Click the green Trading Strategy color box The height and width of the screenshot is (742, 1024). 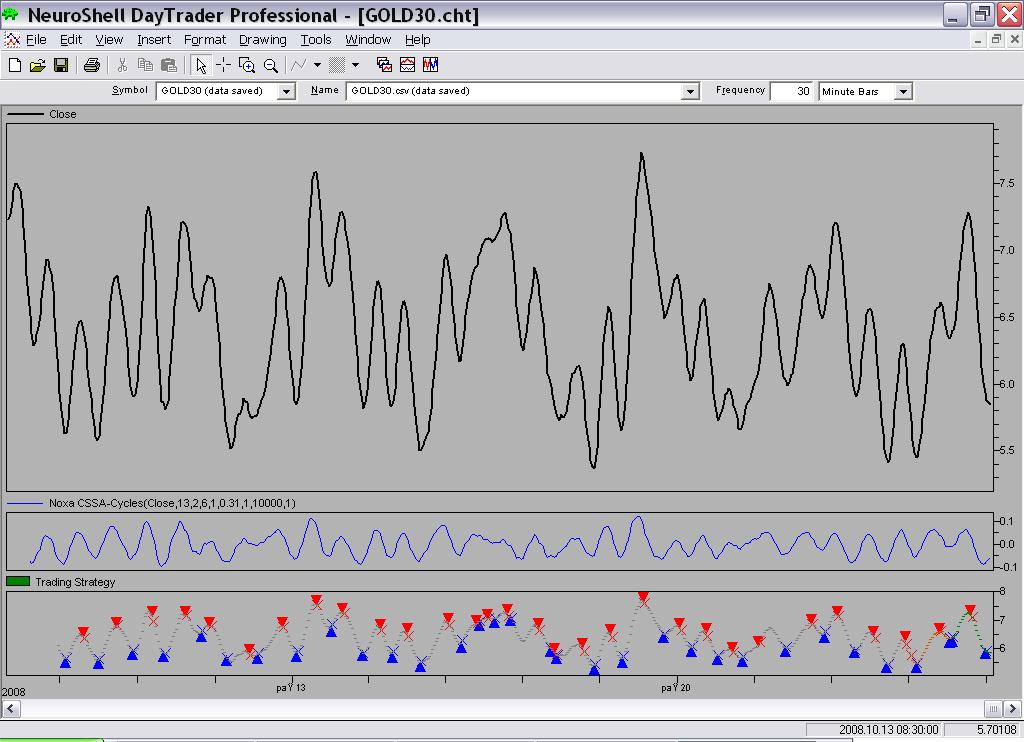[x=18, y=581]
